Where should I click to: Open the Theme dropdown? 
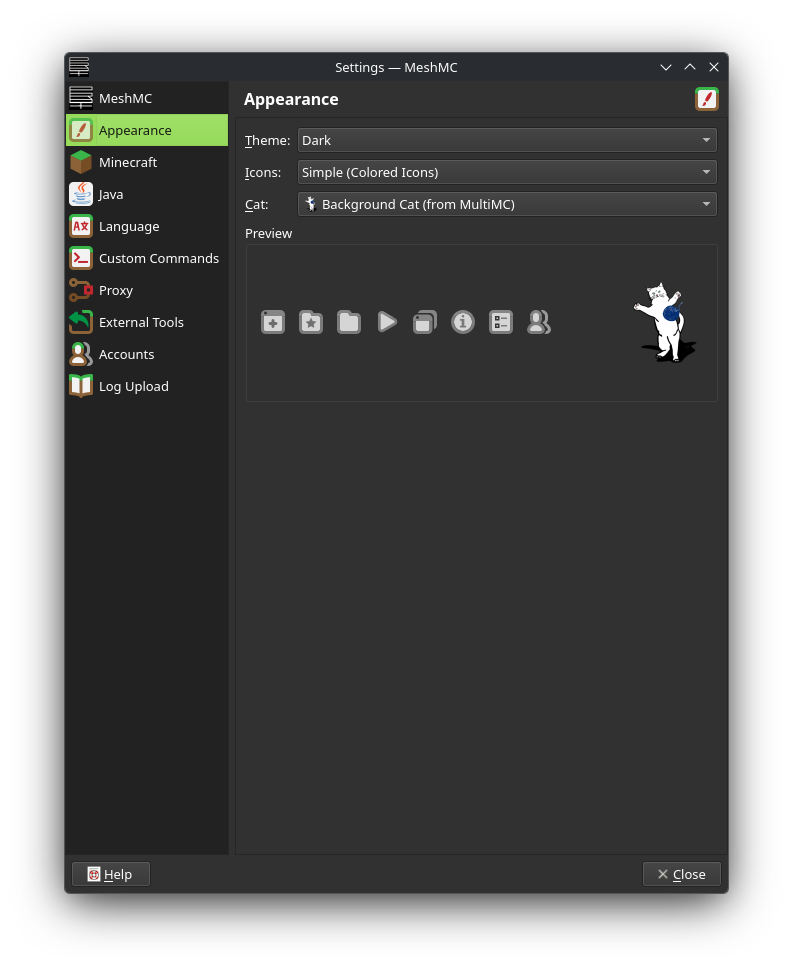point(507,140)
